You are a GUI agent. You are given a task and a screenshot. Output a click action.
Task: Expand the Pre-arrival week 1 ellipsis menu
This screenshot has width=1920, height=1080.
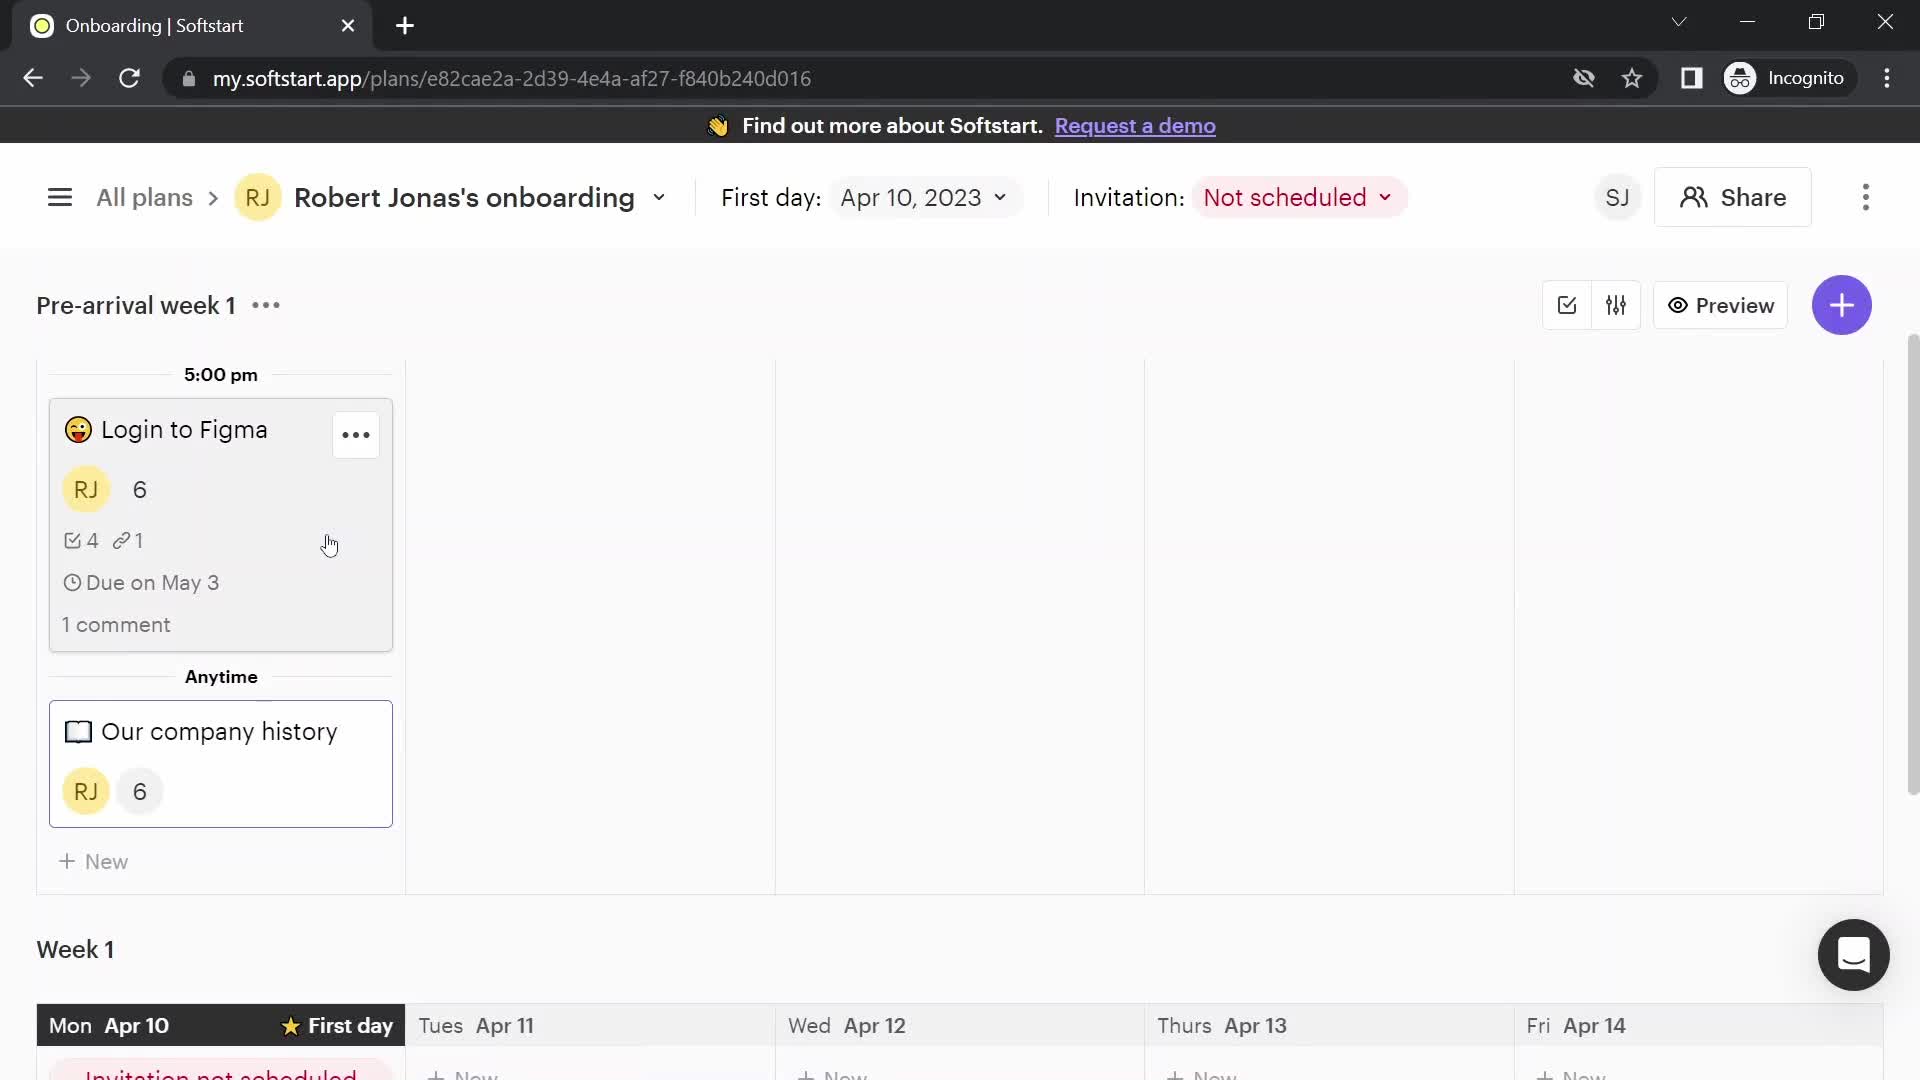coord(265,305)
